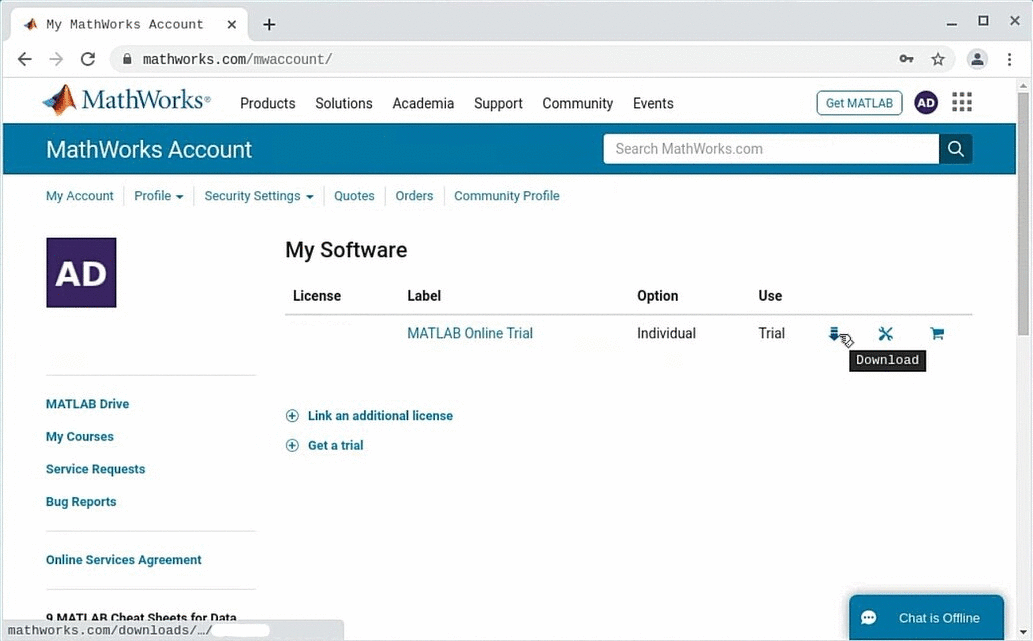This screenshot has width=1033, height=641.
Task: Open My Courses link
Action: (80, 437)
